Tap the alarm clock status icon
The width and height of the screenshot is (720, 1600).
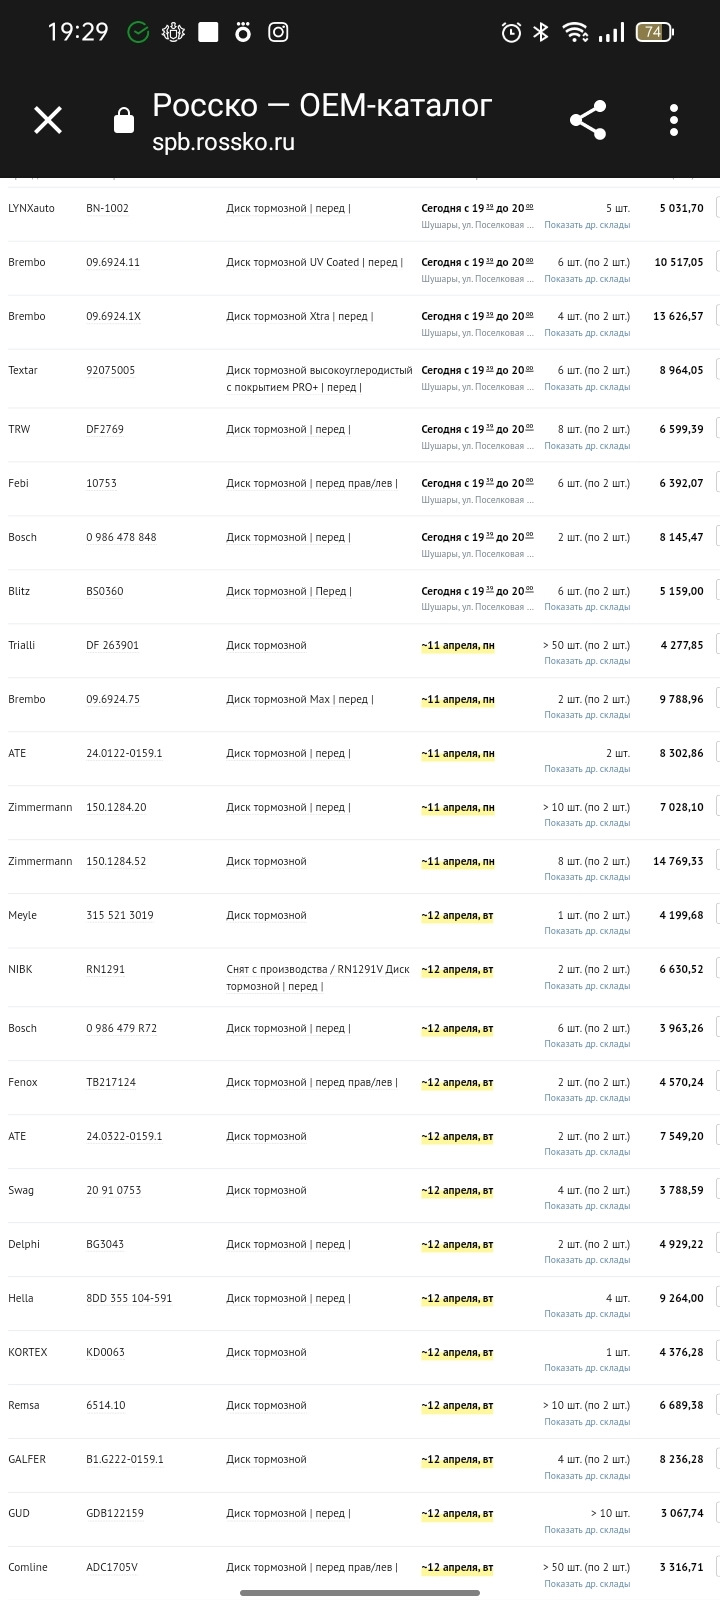[x=511, y=32]
